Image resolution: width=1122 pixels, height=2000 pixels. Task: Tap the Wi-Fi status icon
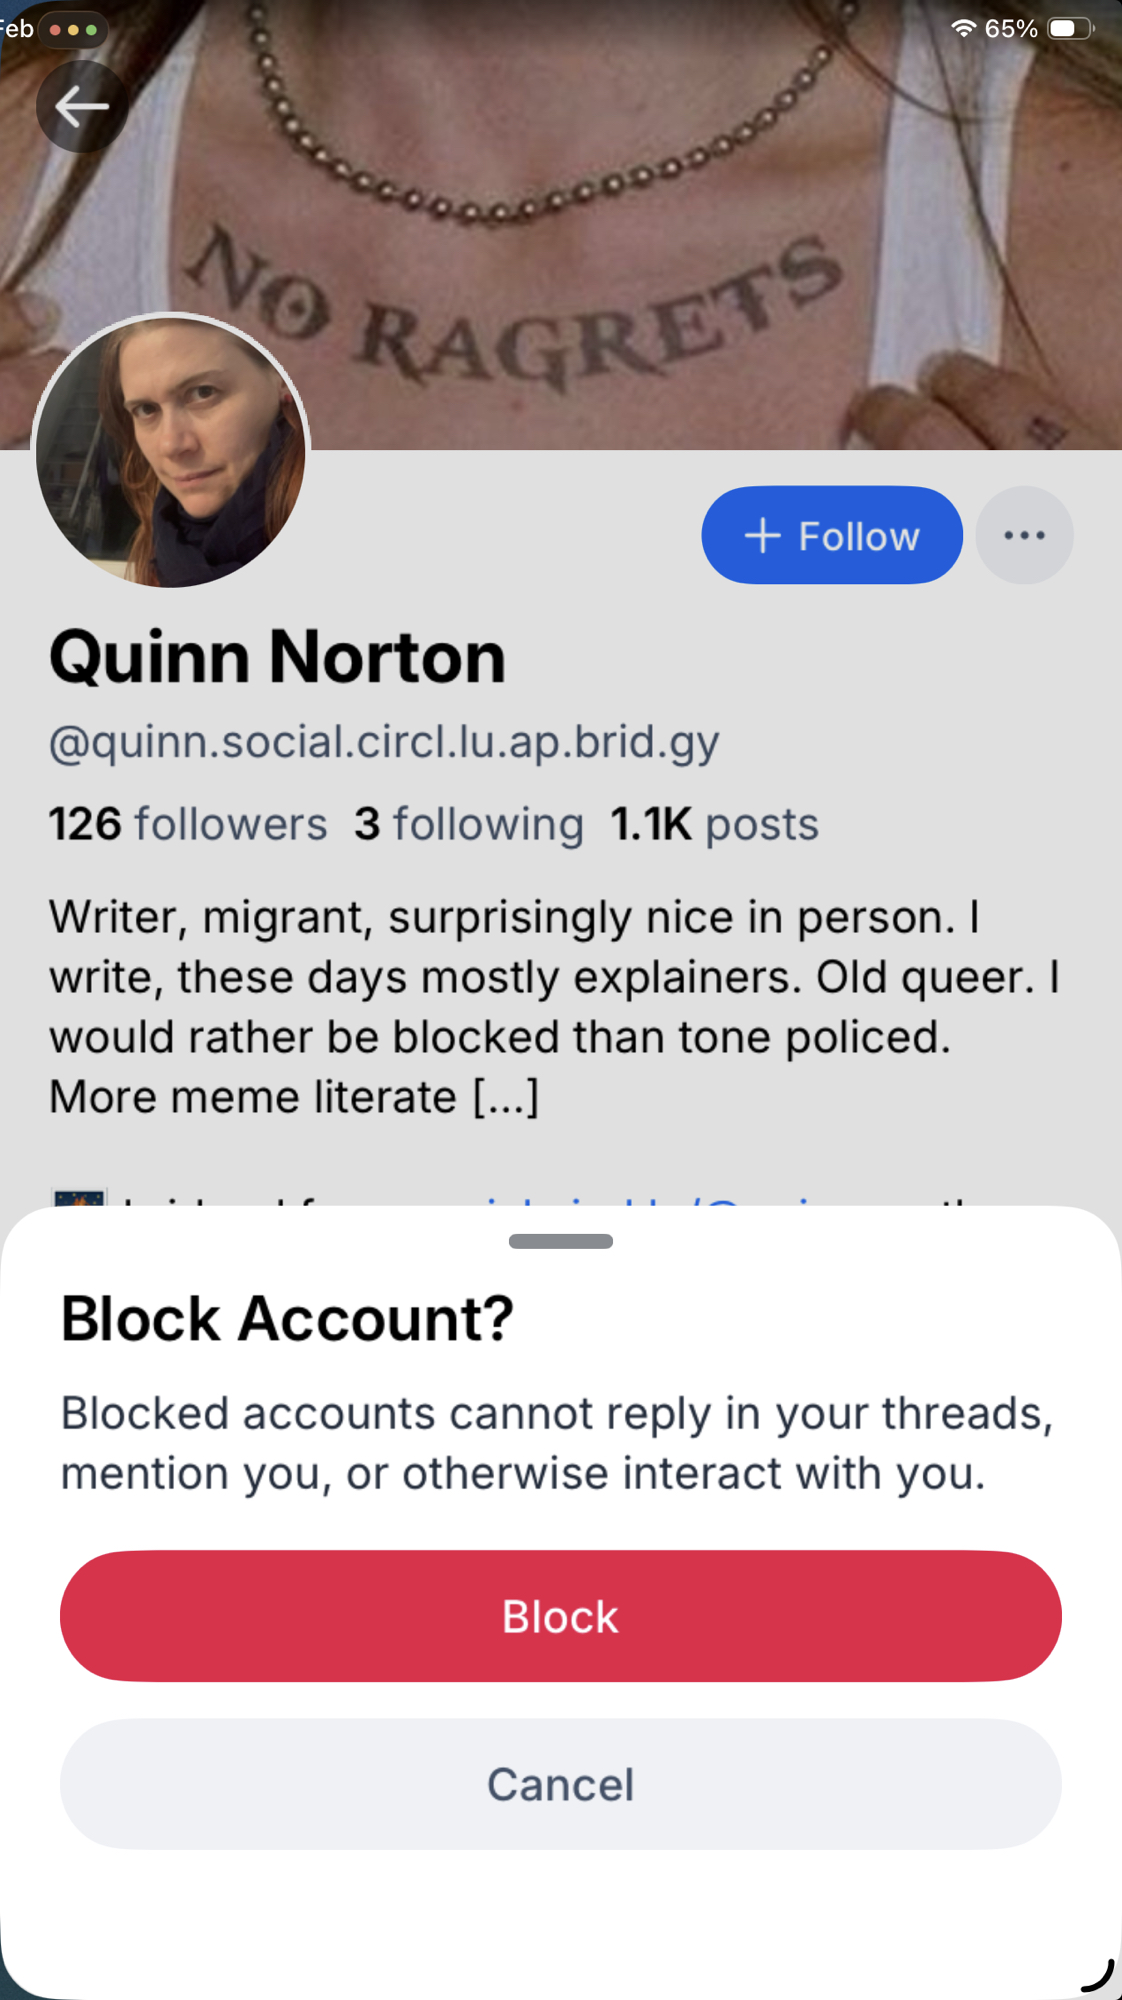click(x=963, y=28)
